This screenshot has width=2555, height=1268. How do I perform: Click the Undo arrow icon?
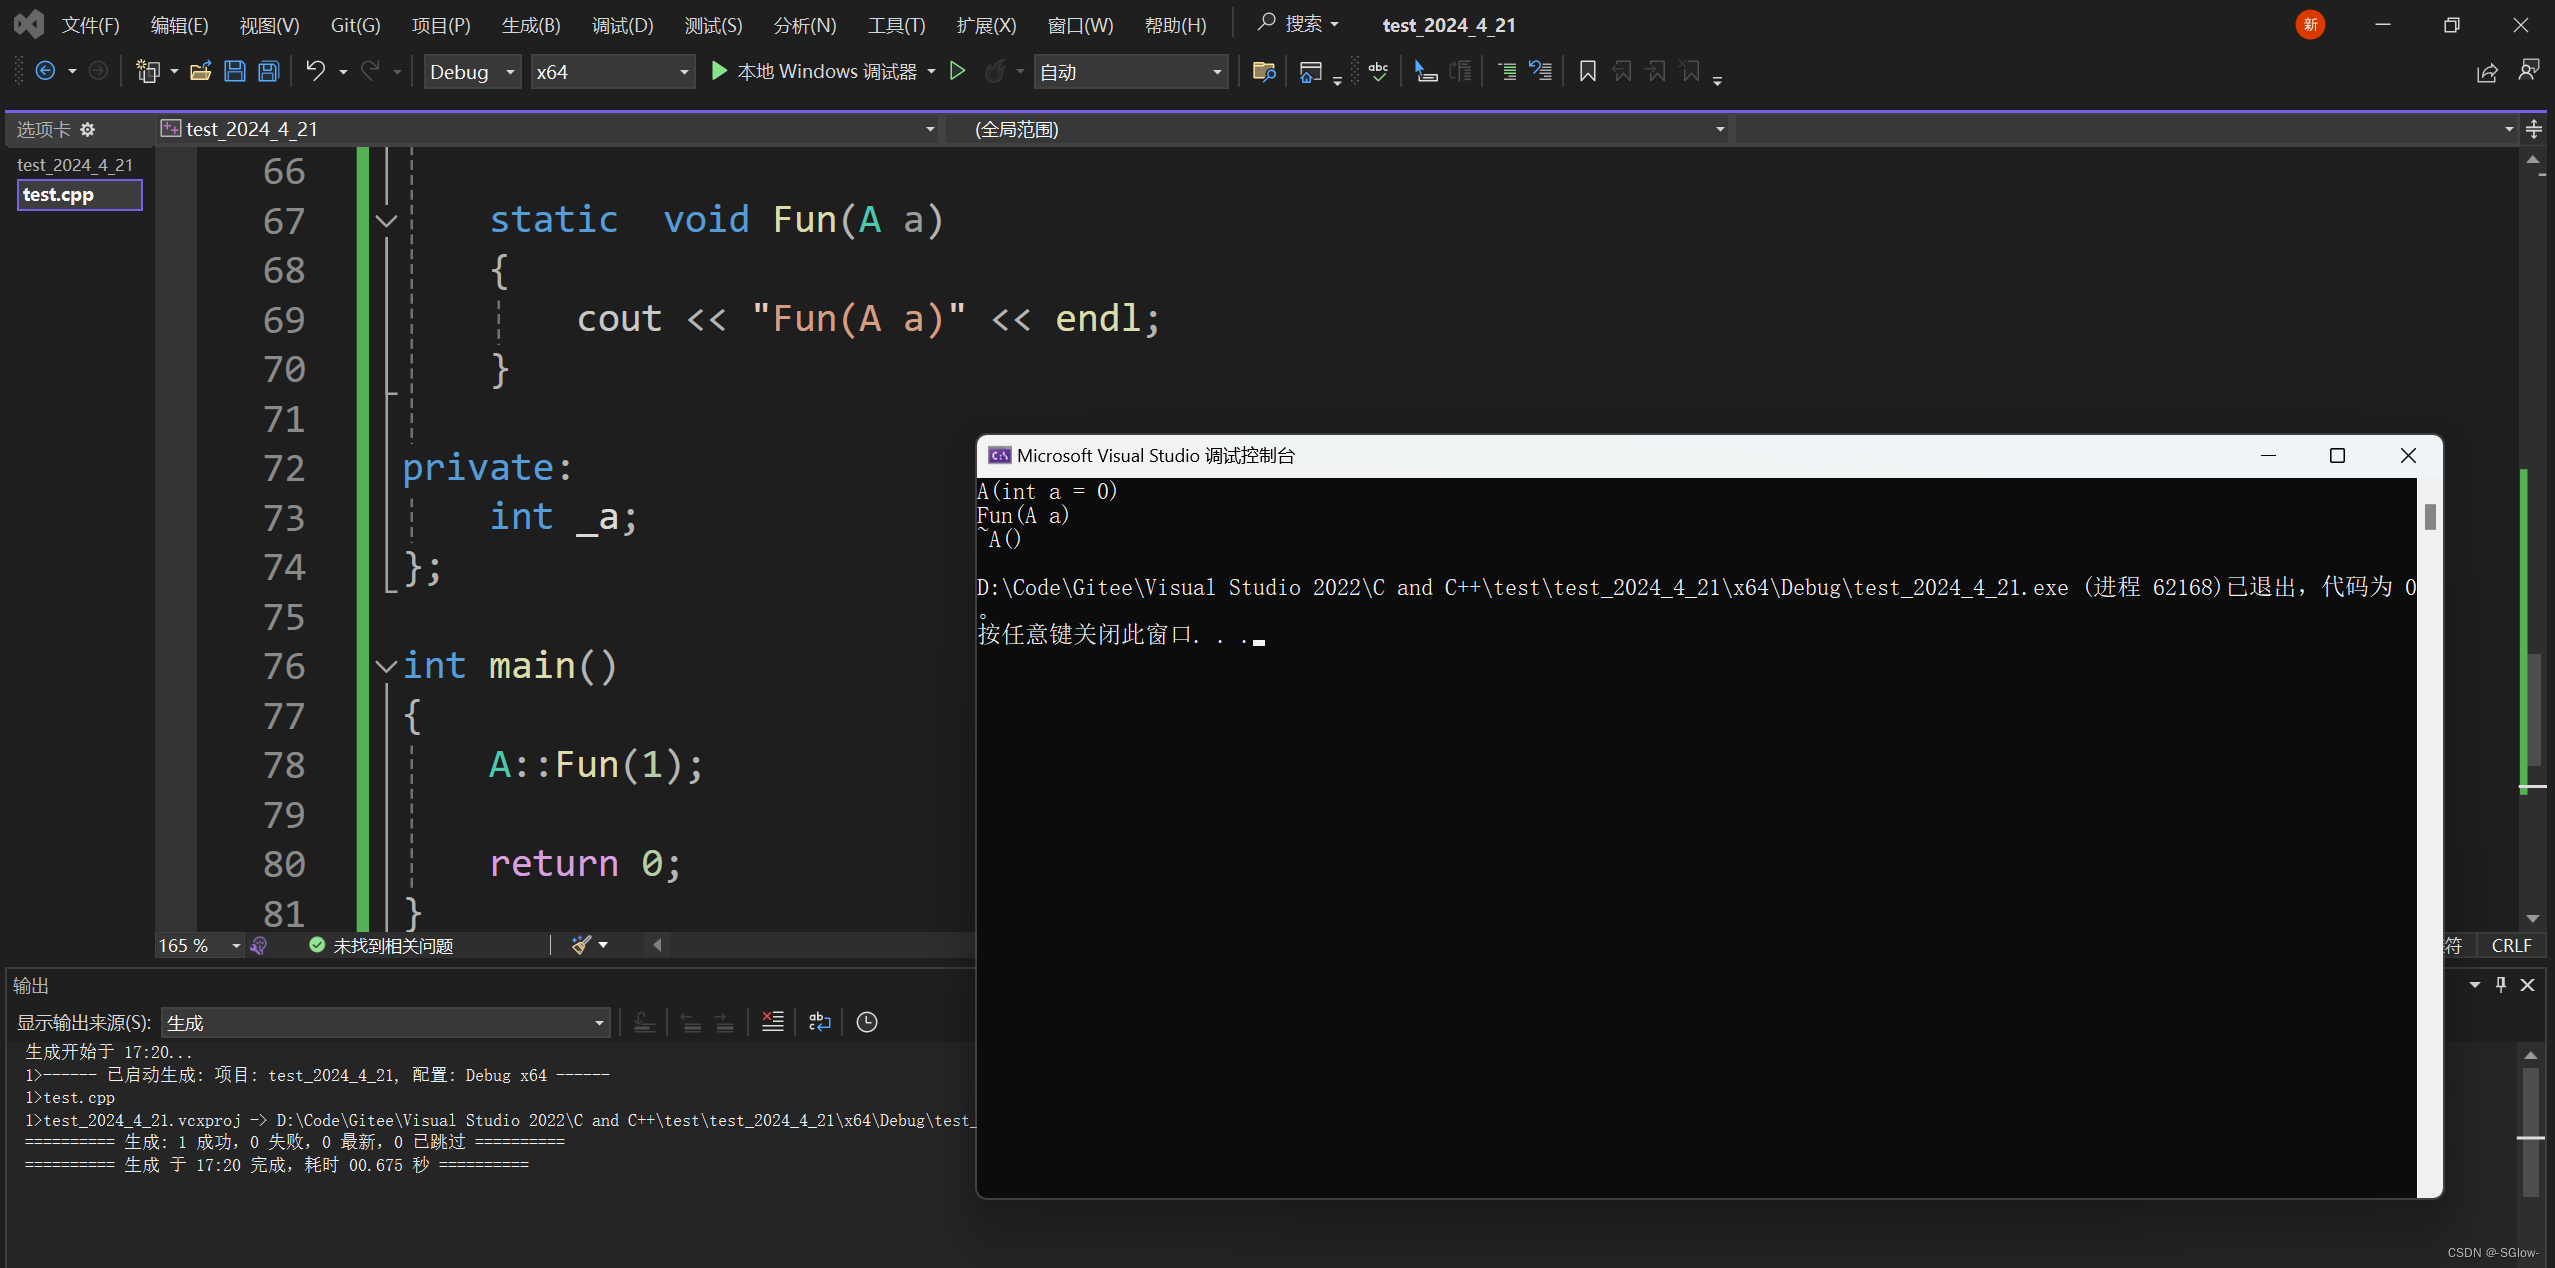click(316, 71)
